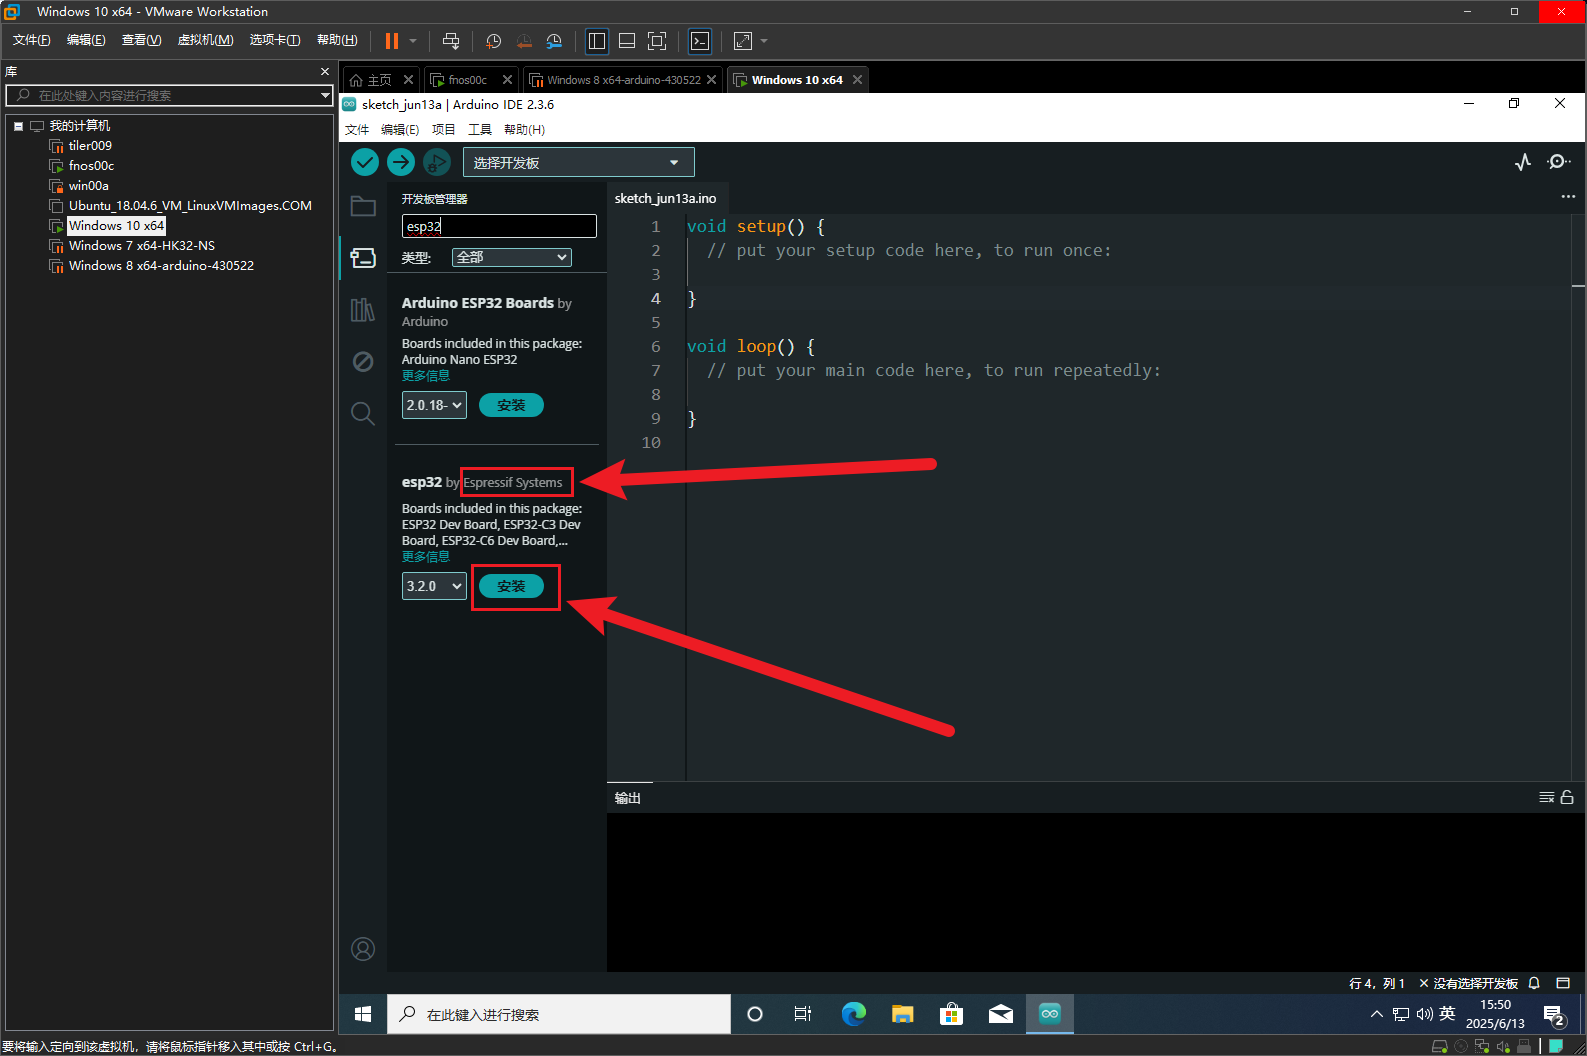Open more info link for esp32 package

[x=426, y=557]
